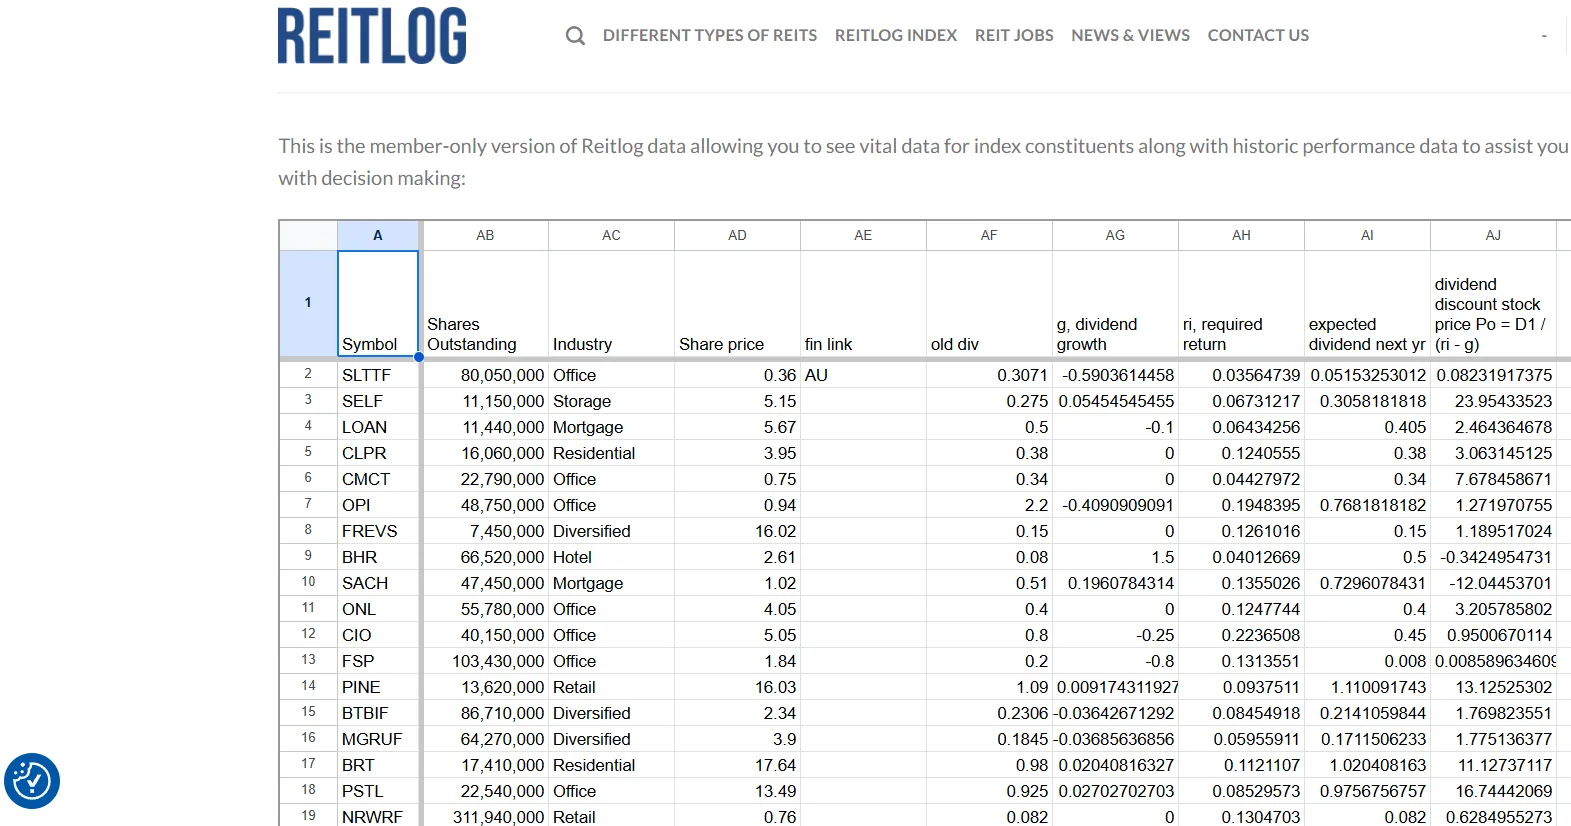Screen dimensions: 1571x826
Task: Go to Reitlog Index page
Action: (896, 35)
